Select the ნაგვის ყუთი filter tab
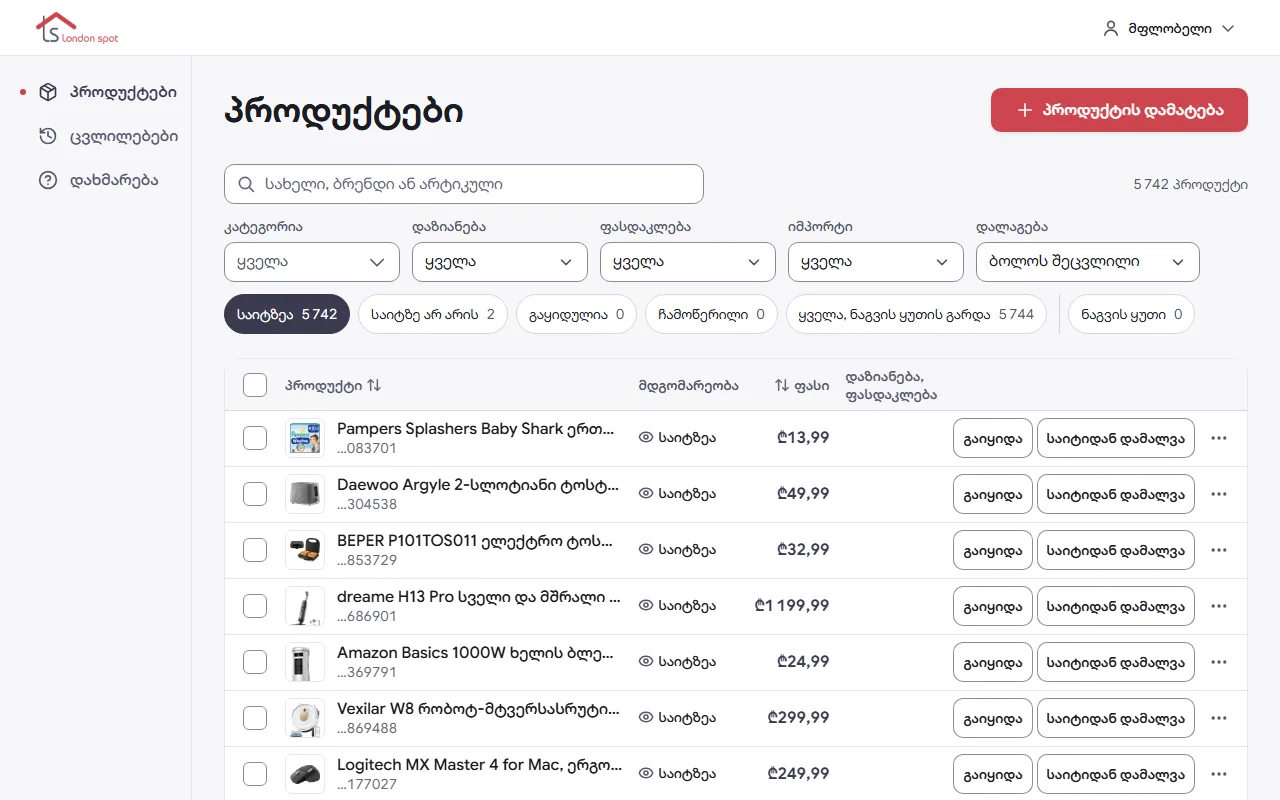This screenshot has width=1280, height=800. tap(1131, 314)
